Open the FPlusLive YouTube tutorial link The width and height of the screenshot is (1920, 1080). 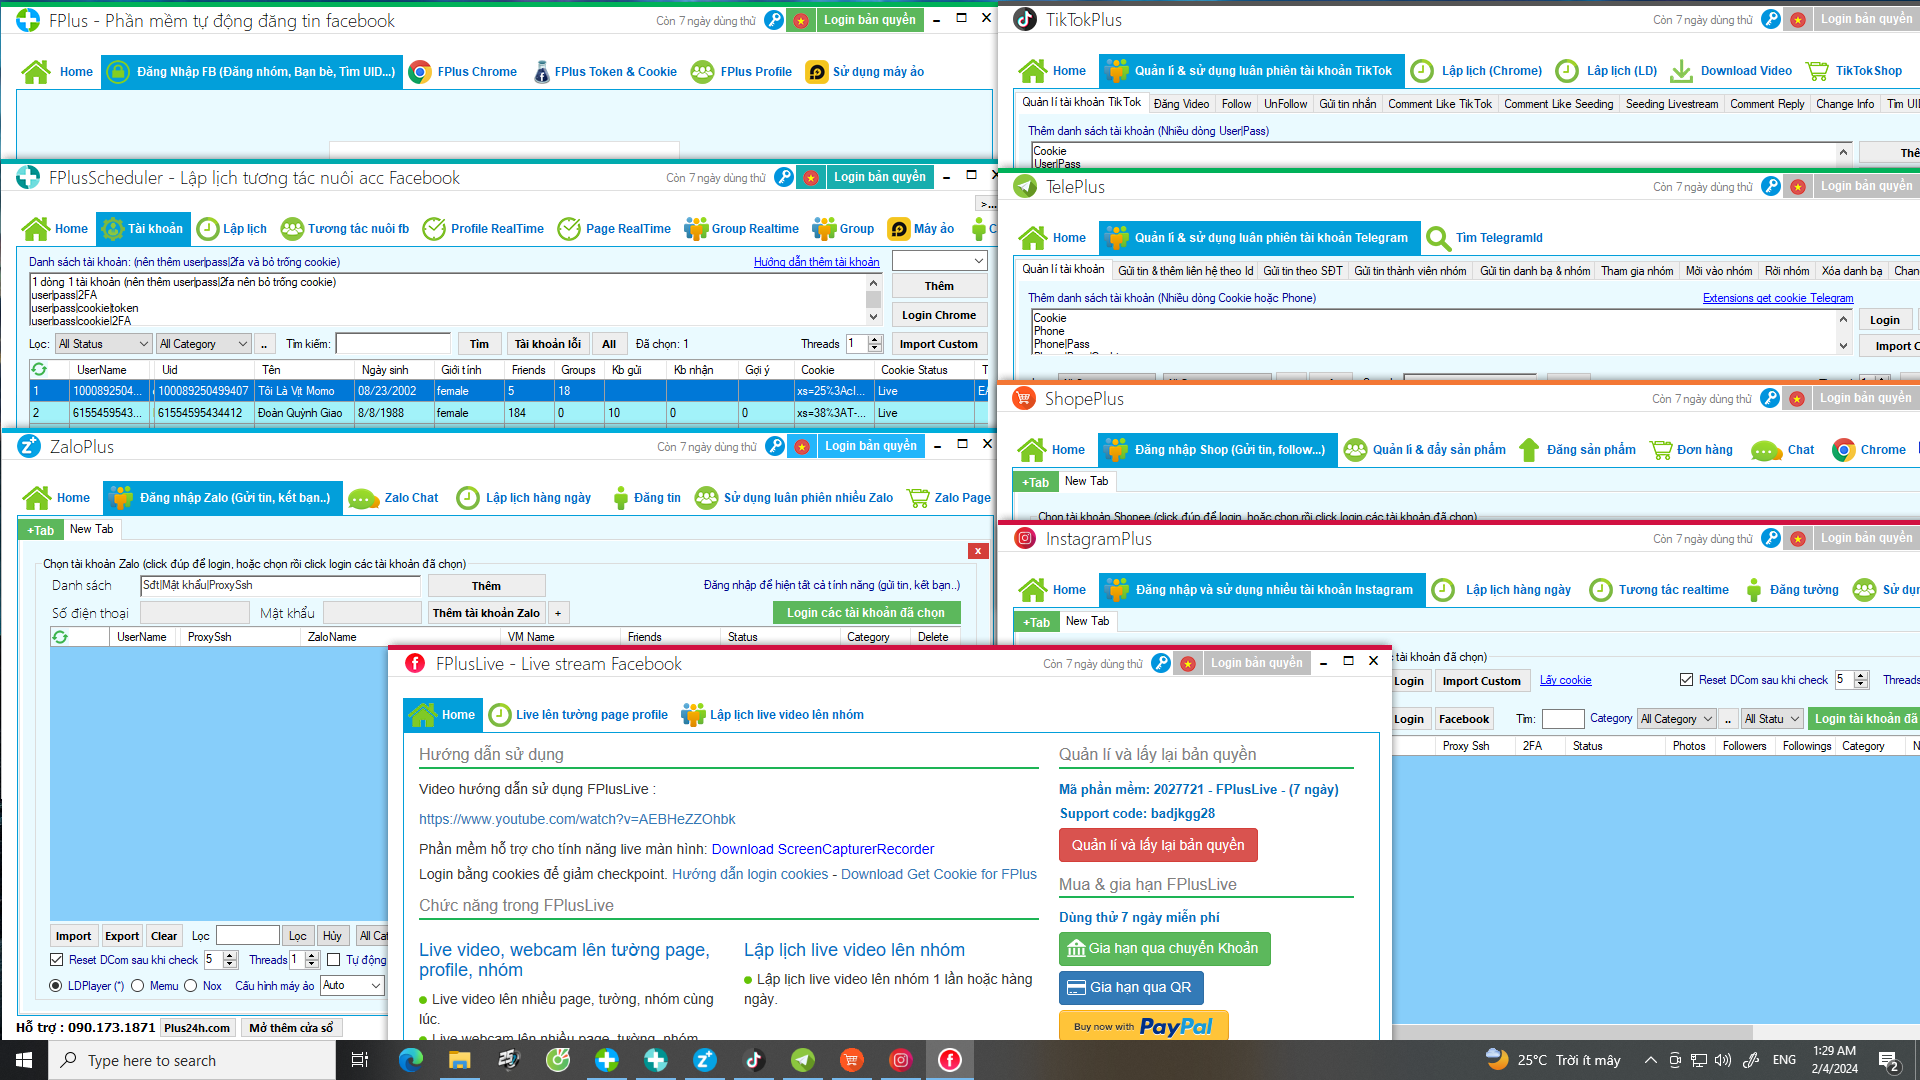tap(577, 819)
